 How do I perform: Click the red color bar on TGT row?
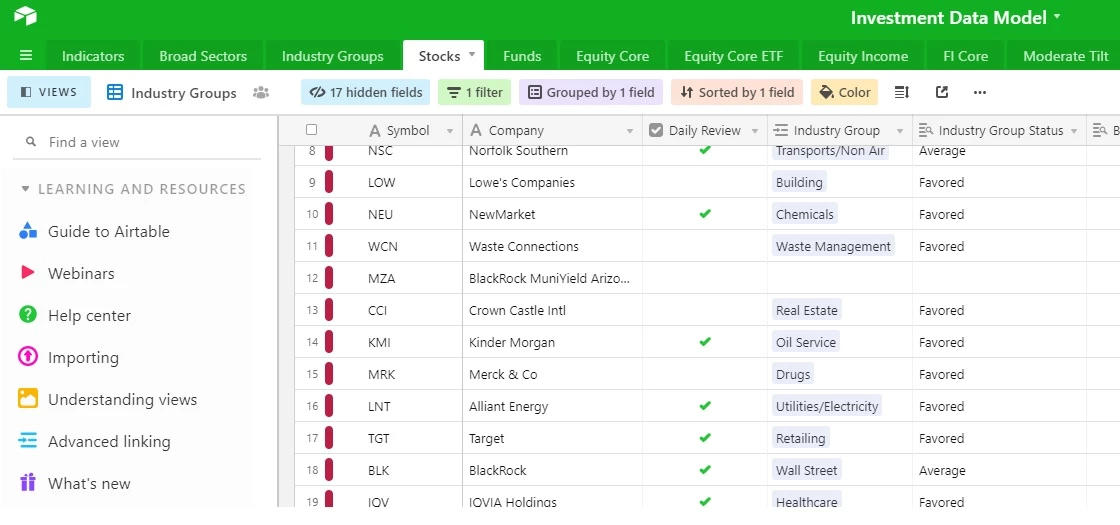coord(329,438)
